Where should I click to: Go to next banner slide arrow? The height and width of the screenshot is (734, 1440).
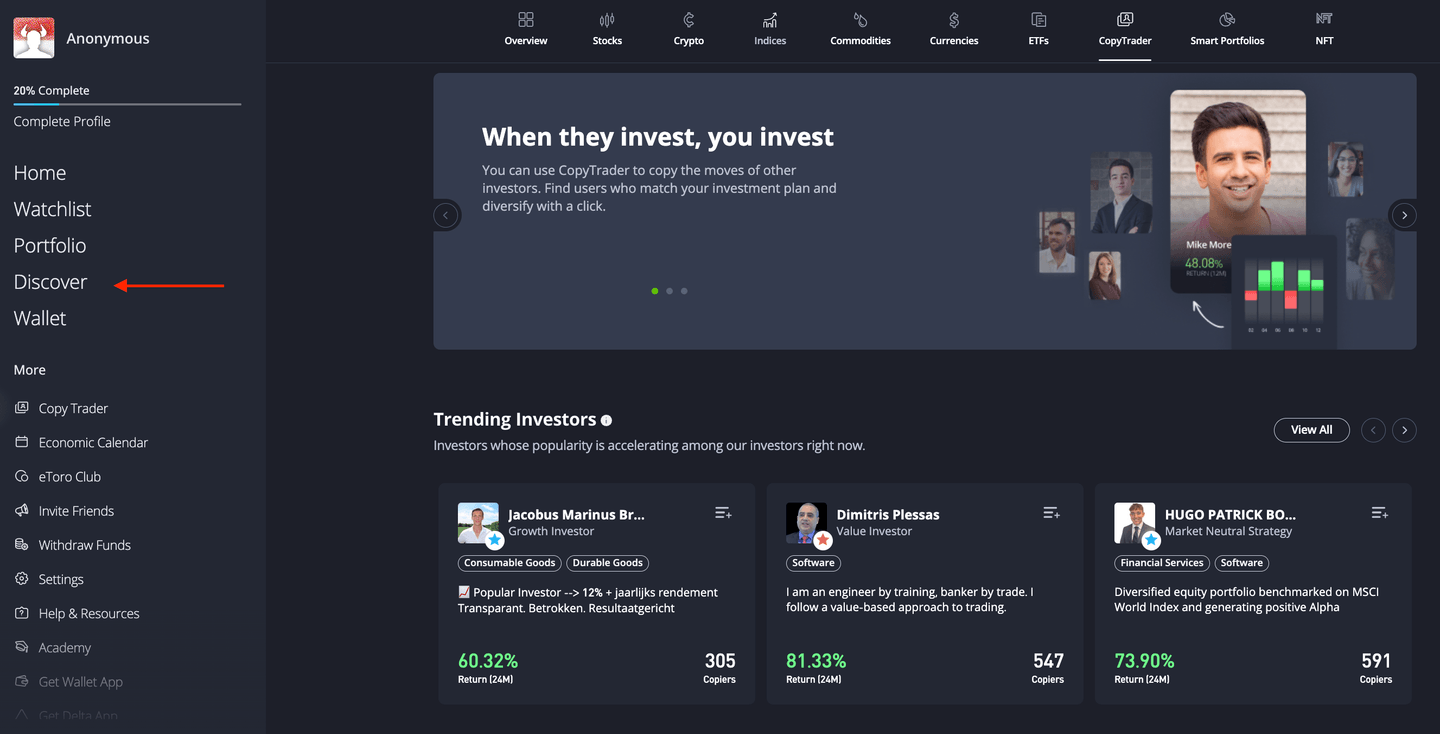[1404, 215]
